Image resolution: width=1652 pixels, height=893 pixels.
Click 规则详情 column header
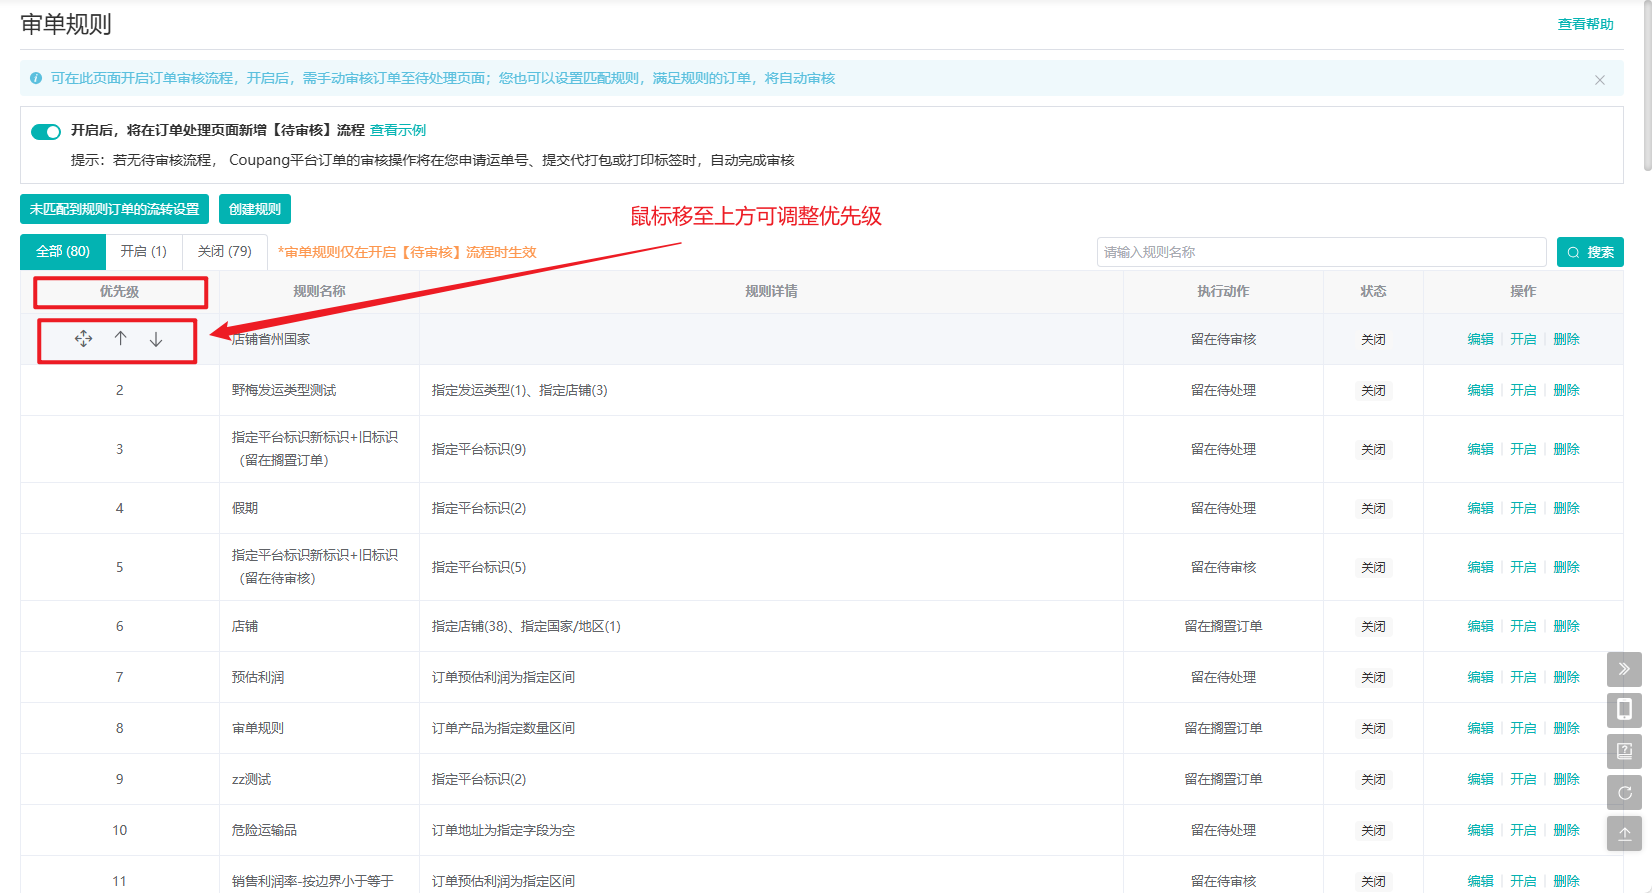(771, 292)
